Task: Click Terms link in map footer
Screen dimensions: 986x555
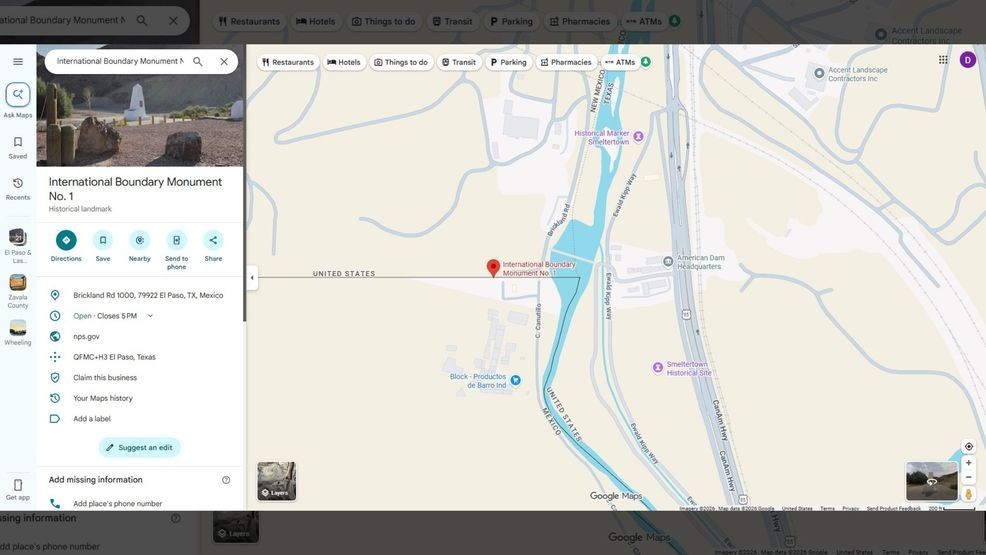Action: 828,508
